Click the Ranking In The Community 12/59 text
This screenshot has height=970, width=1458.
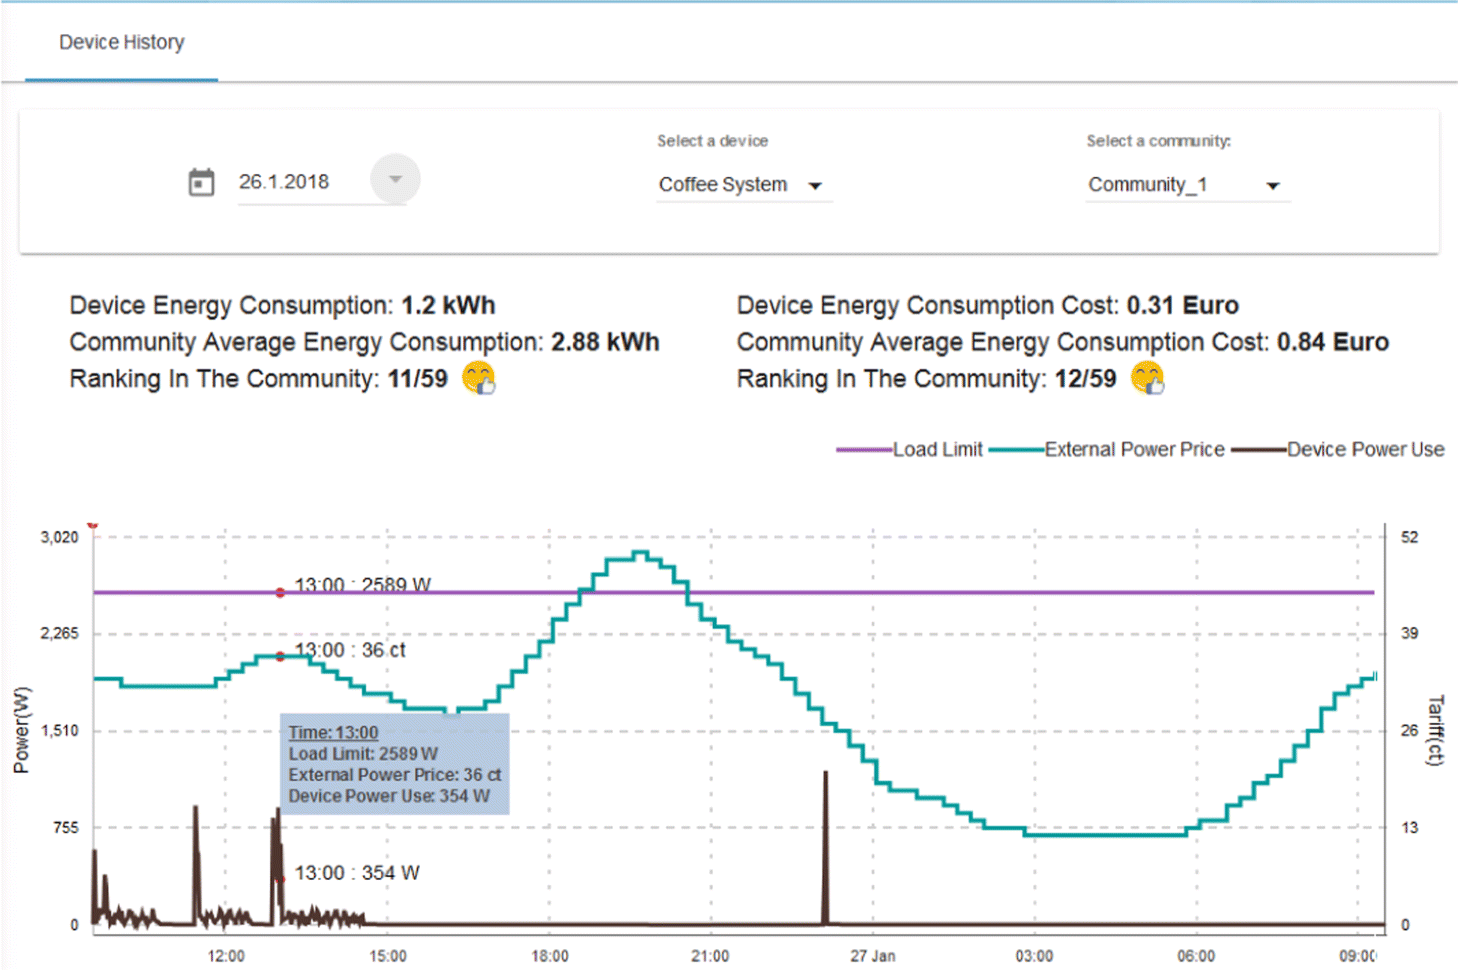[926, 379]
